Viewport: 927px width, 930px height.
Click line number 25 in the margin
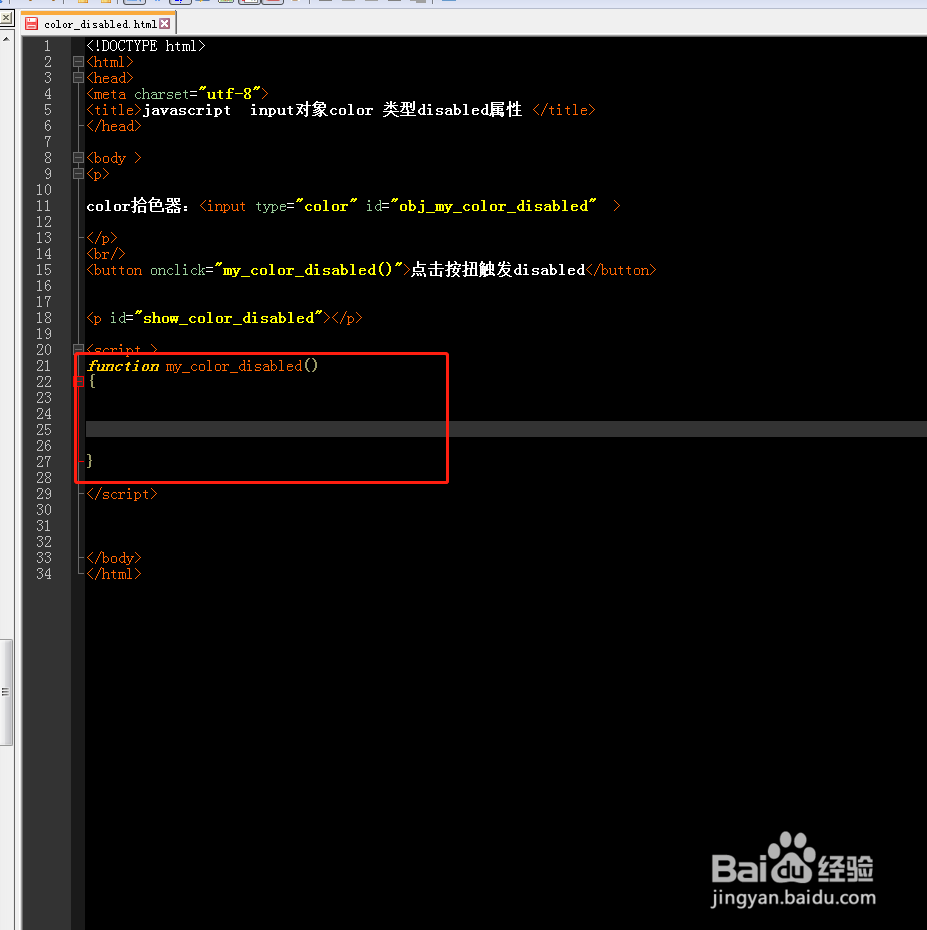(44, 429)
